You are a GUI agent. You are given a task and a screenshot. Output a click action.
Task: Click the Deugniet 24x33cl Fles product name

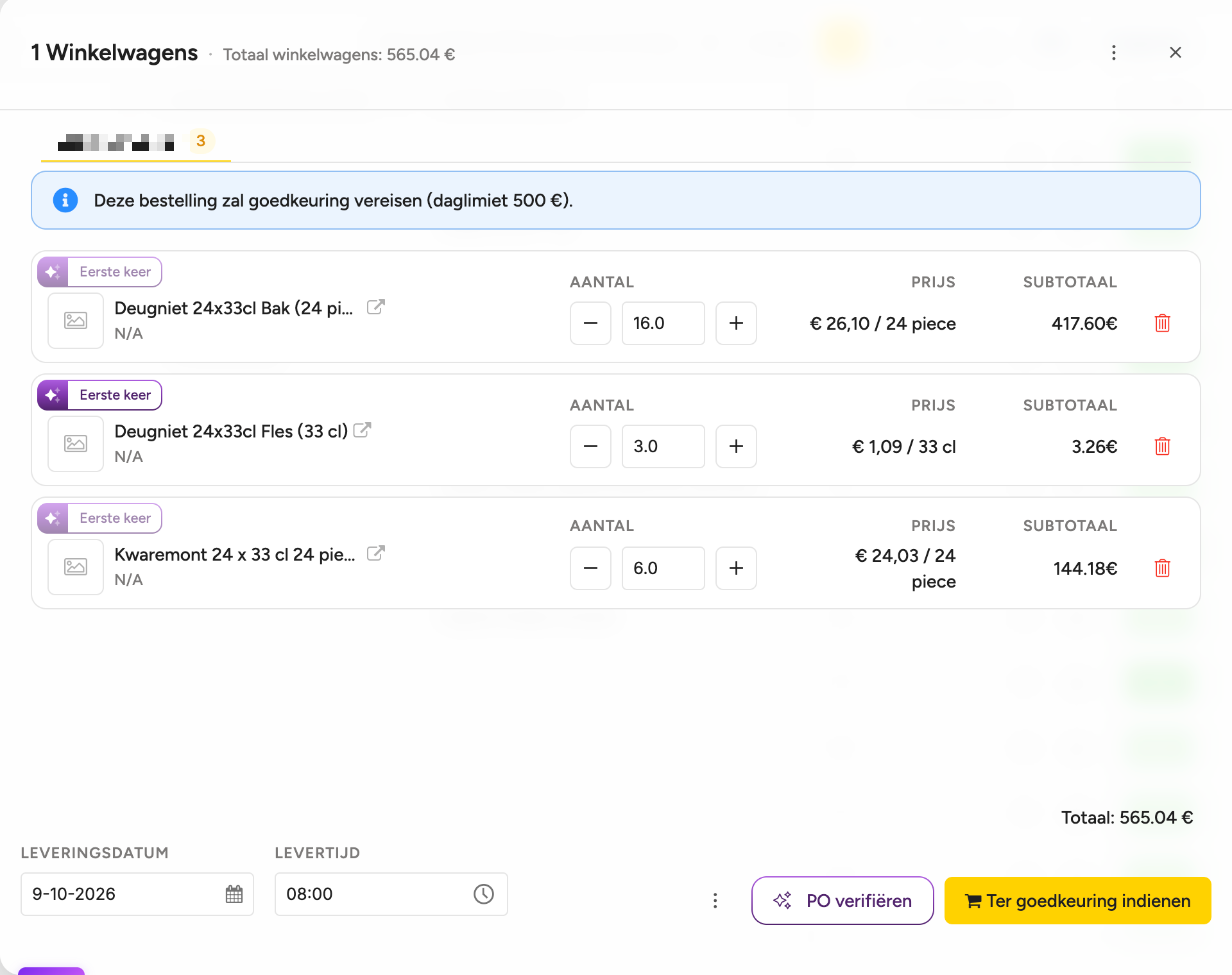coord(231,431)
